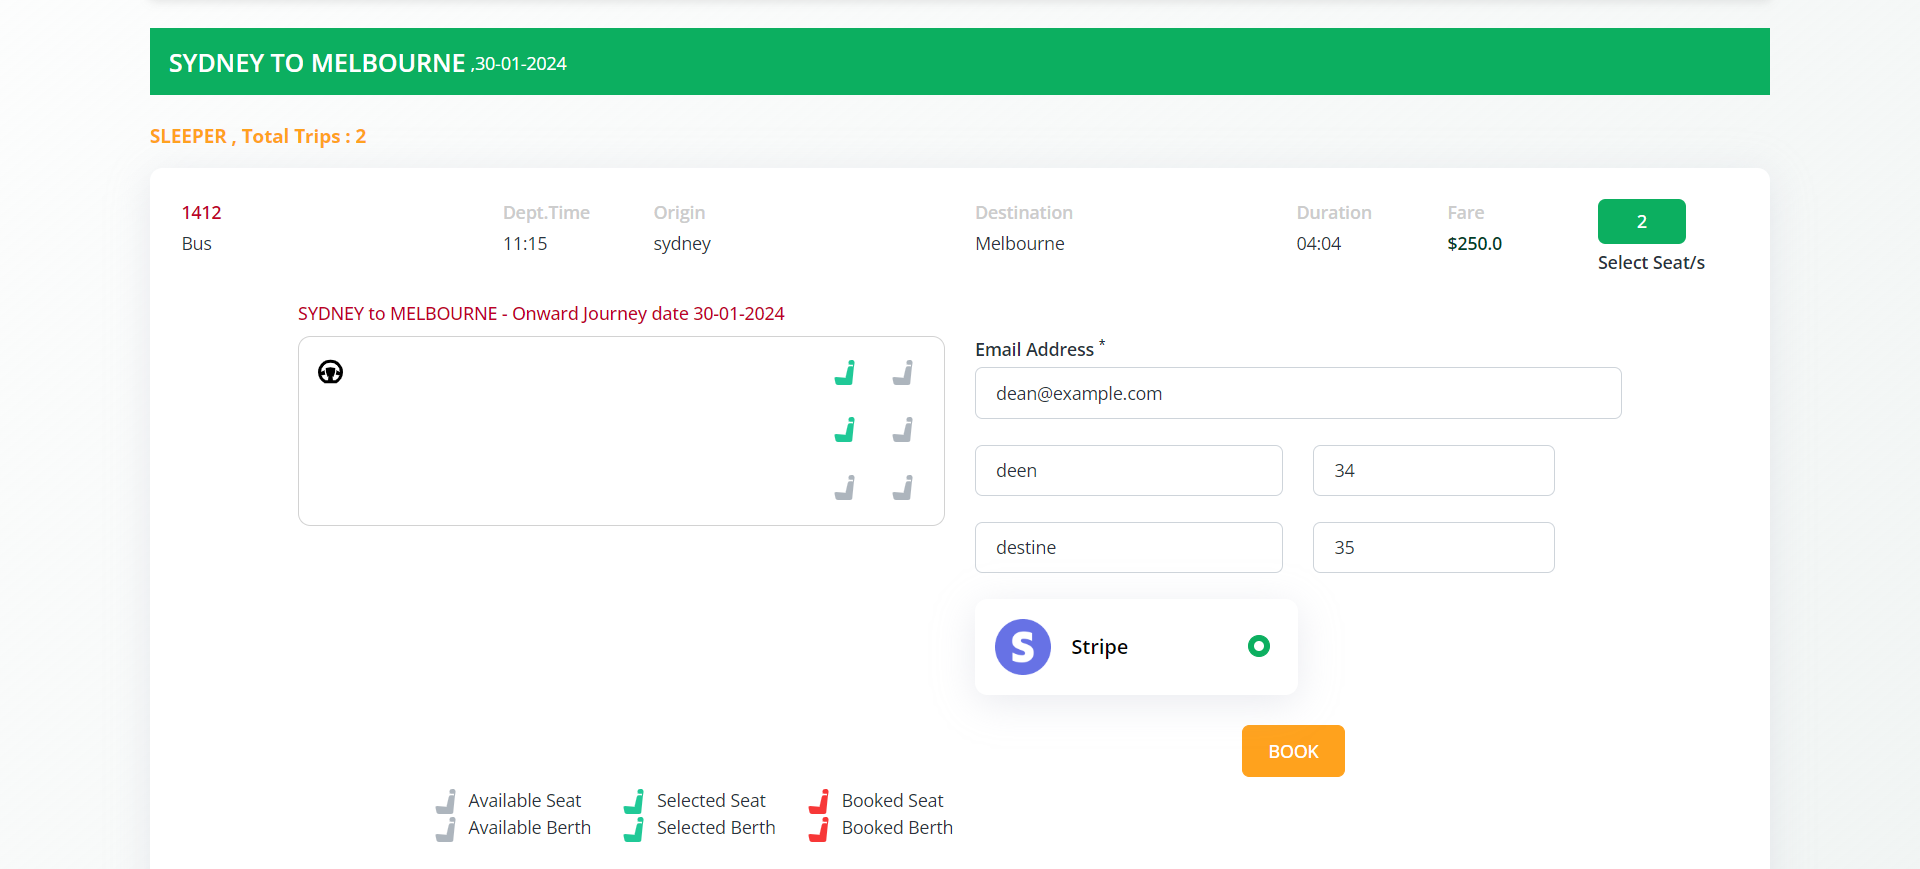Deselect the green seat in the middle row
This screenshot has width=1920, height=869.
pos(845,430)
